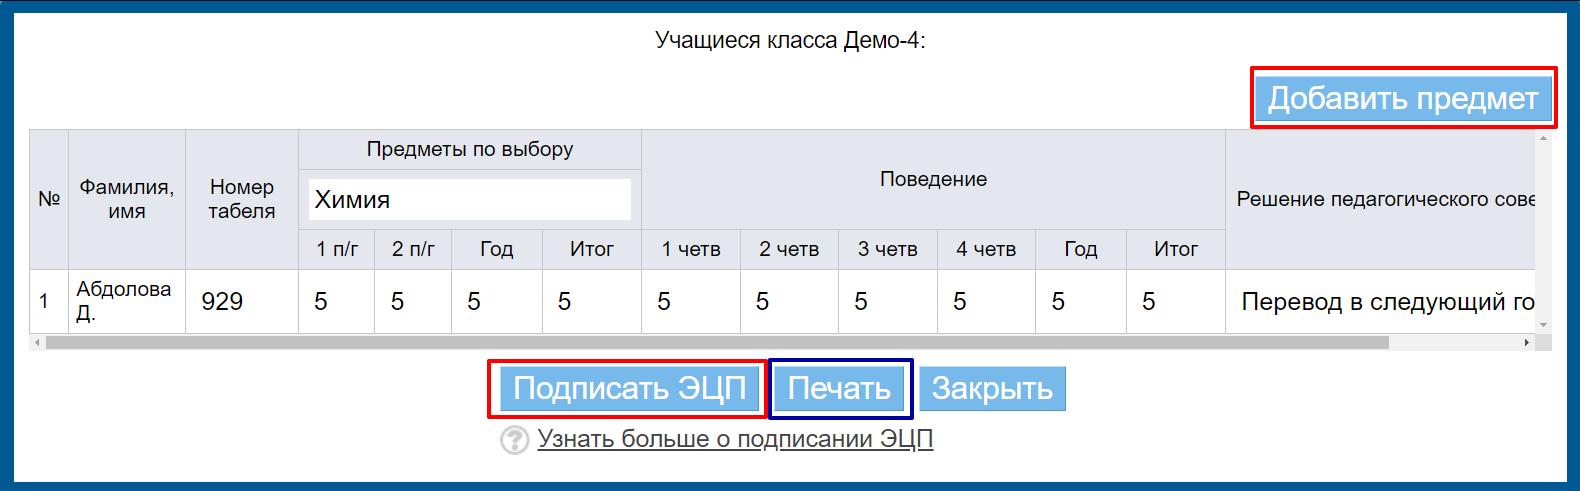Click Химия Итог grade cell
Screen dimensions: 1580x491
[x=591, y=301]
